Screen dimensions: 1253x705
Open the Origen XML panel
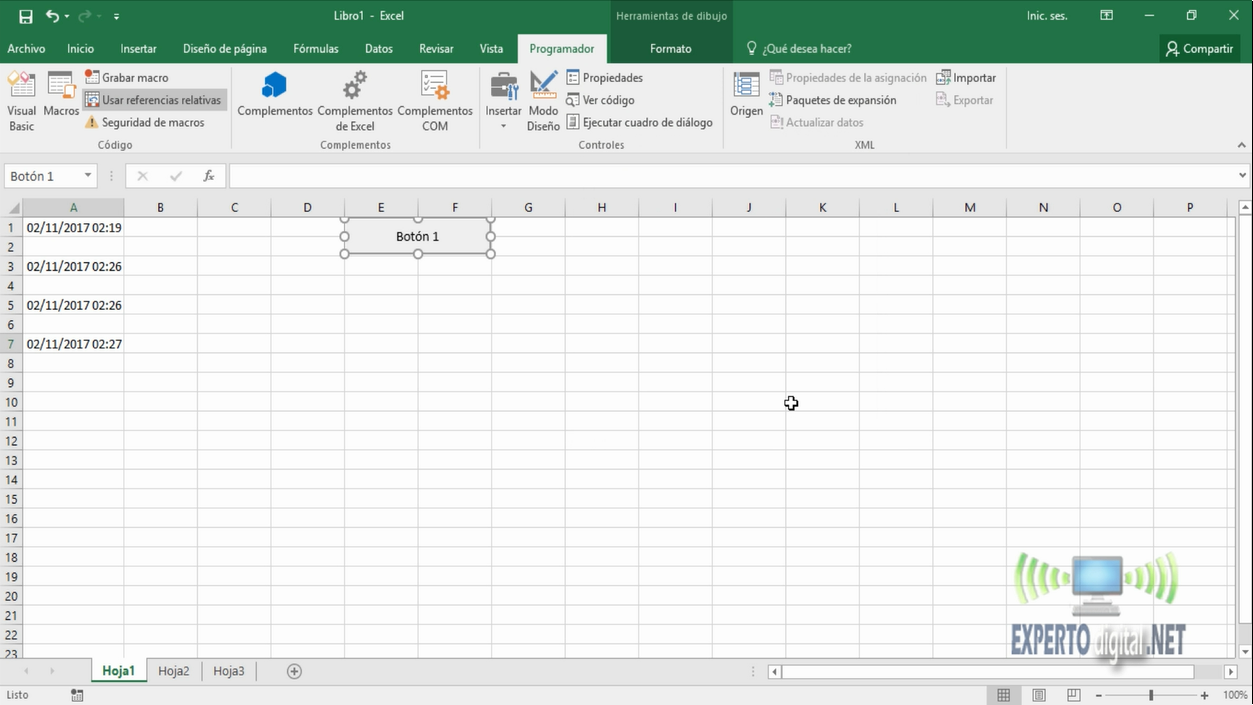pos(746,96)
